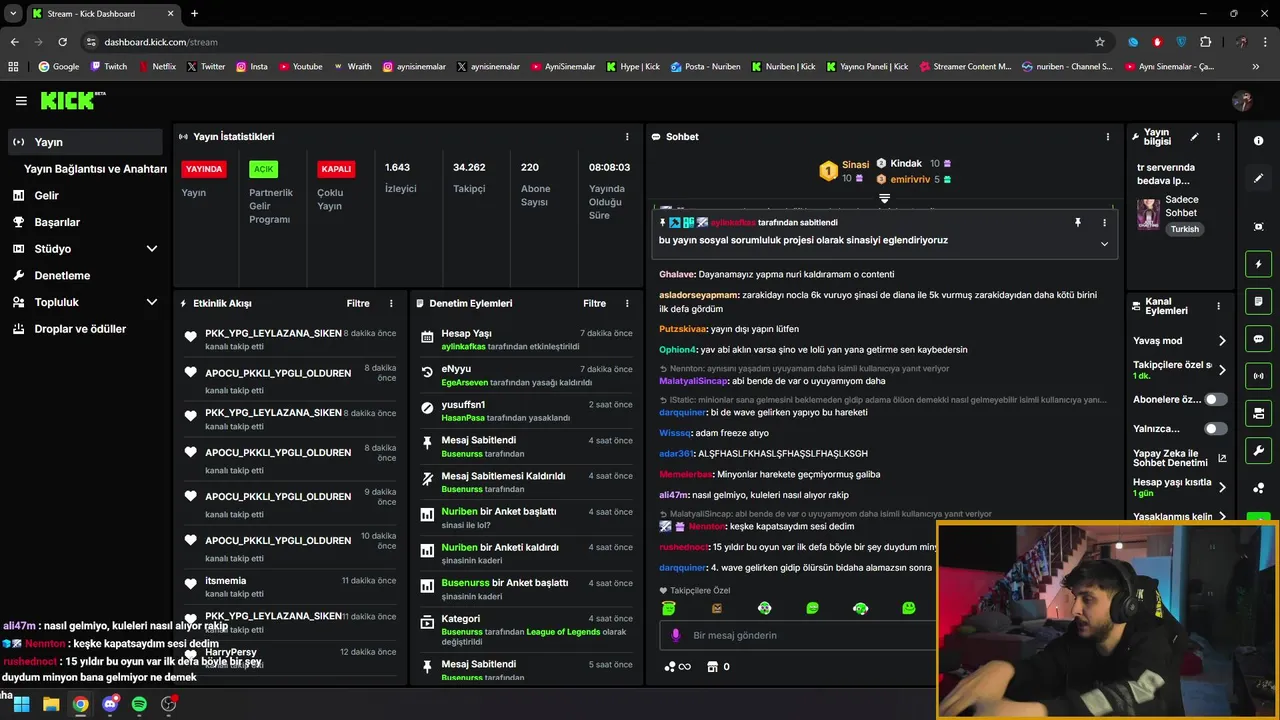This screenshot has height=720, width=1280.
Task: Open the Windows Start menu
Action: (21, 704)
